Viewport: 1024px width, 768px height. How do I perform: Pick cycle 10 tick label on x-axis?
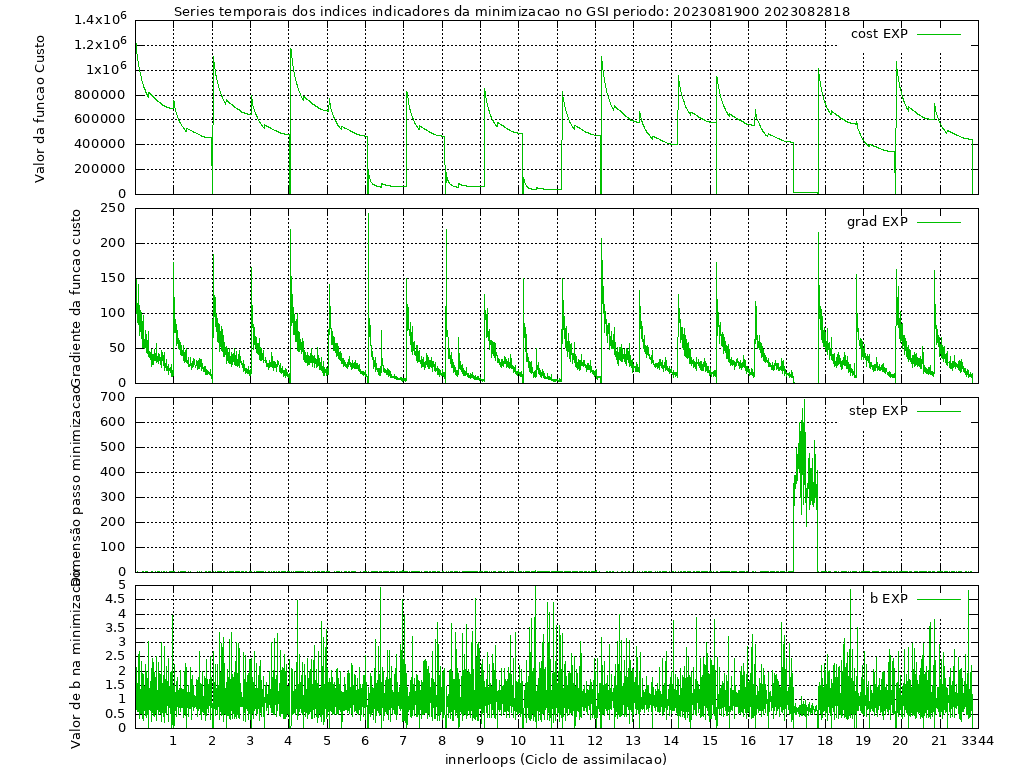click(x=518, y=741)
